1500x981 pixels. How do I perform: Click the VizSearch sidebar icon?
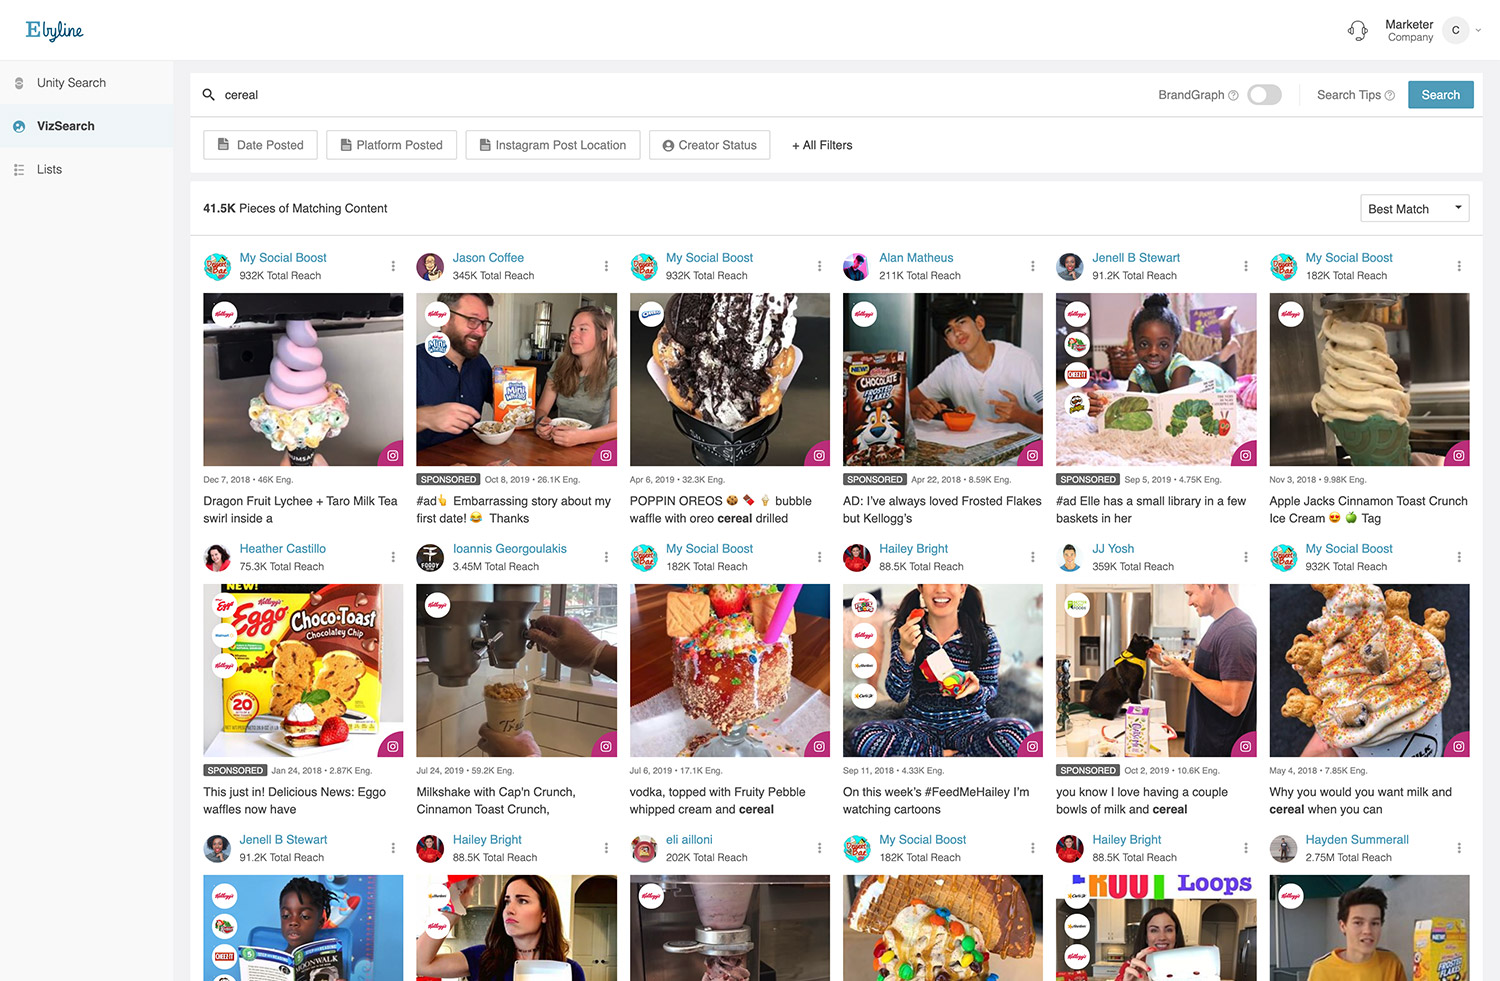pyautogui.click(x=19, y=126)
